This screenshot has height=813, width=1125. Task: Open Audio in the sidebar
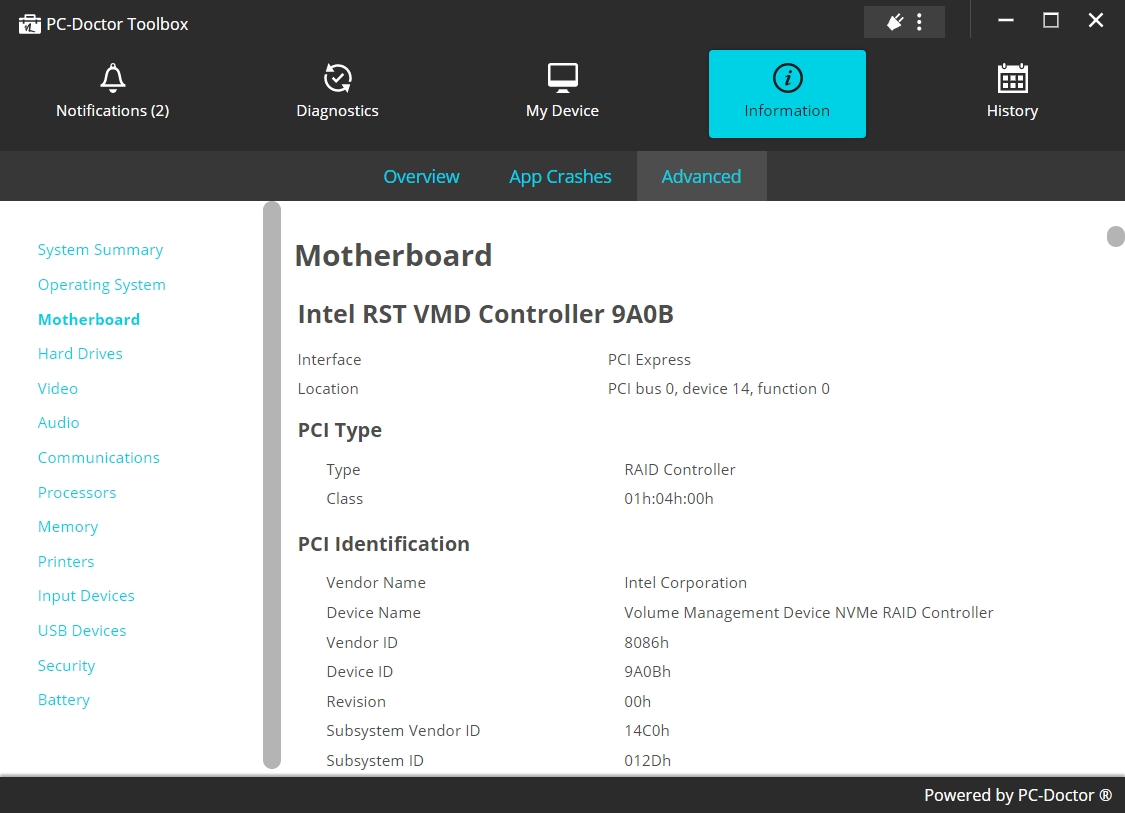tap(58, 423)
